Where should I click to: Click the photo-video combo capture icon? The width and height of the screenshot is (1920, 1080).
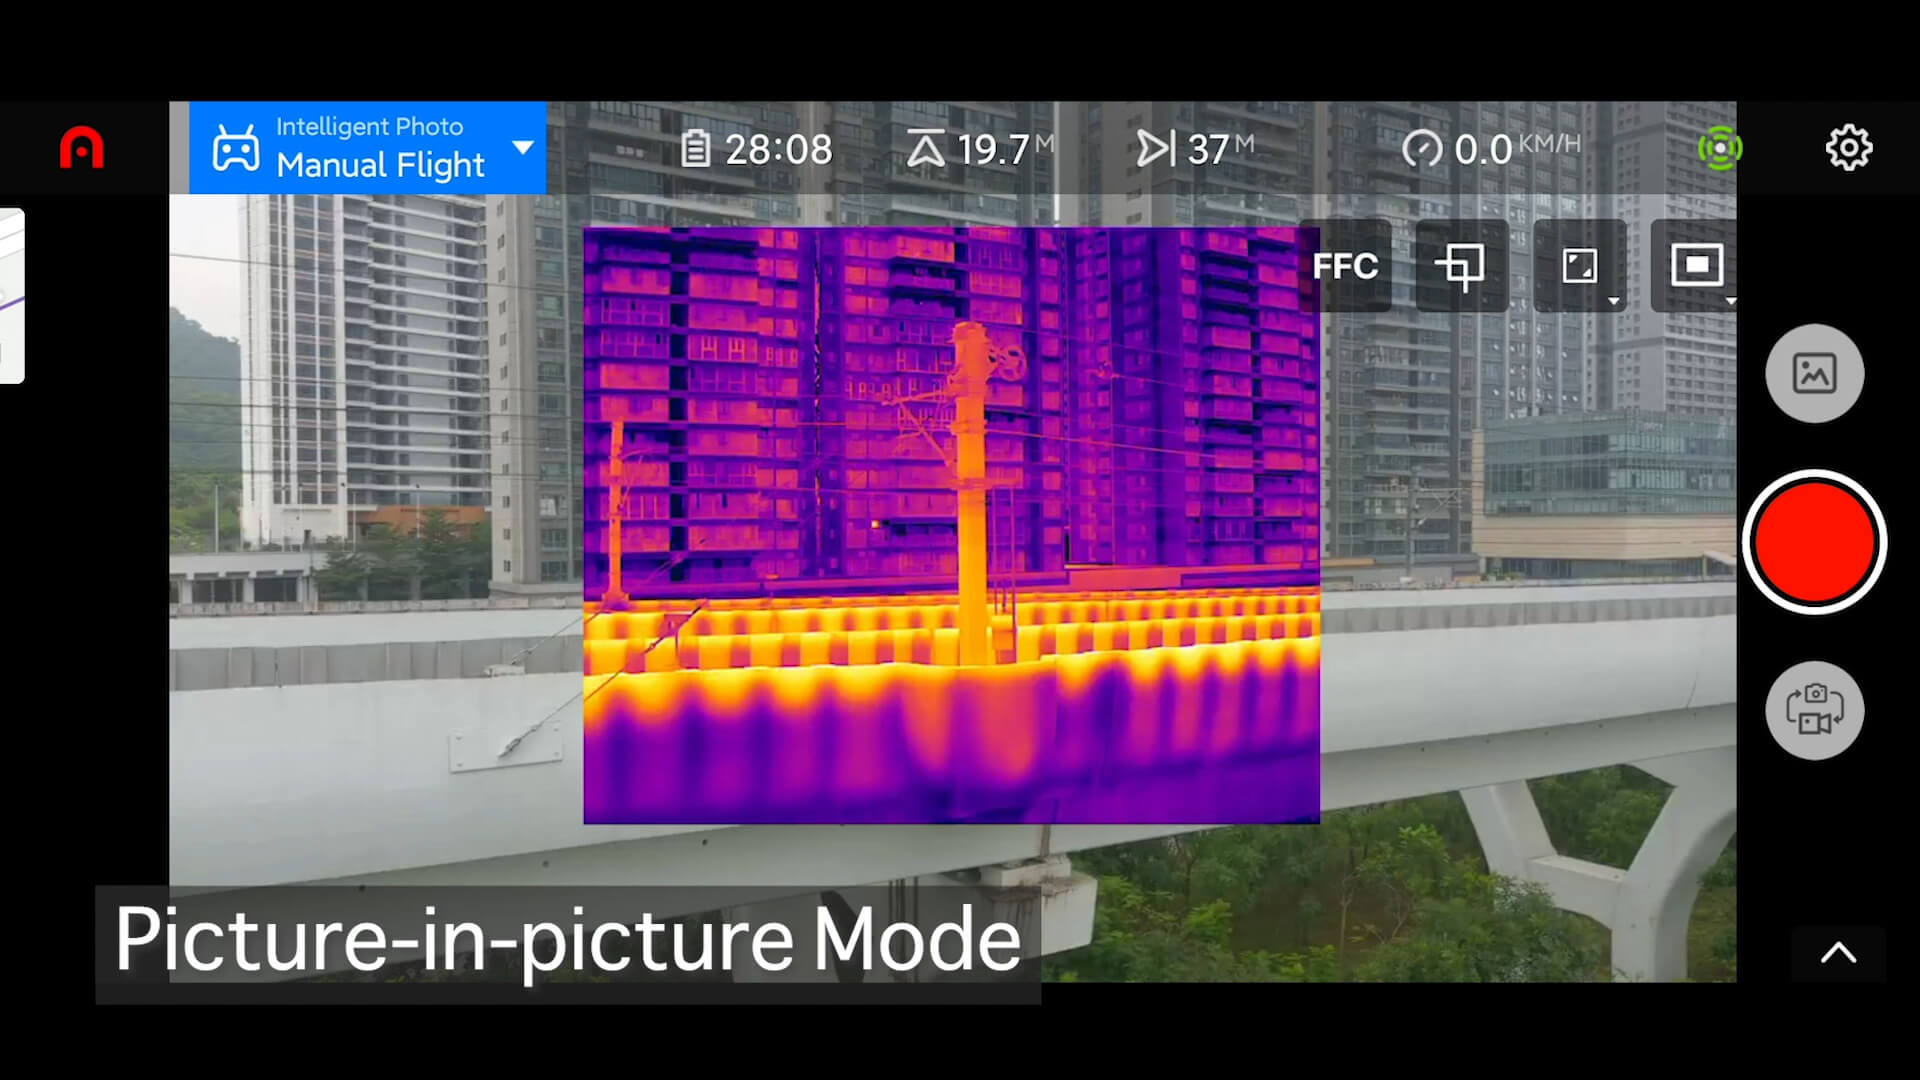click(1816, 709)
